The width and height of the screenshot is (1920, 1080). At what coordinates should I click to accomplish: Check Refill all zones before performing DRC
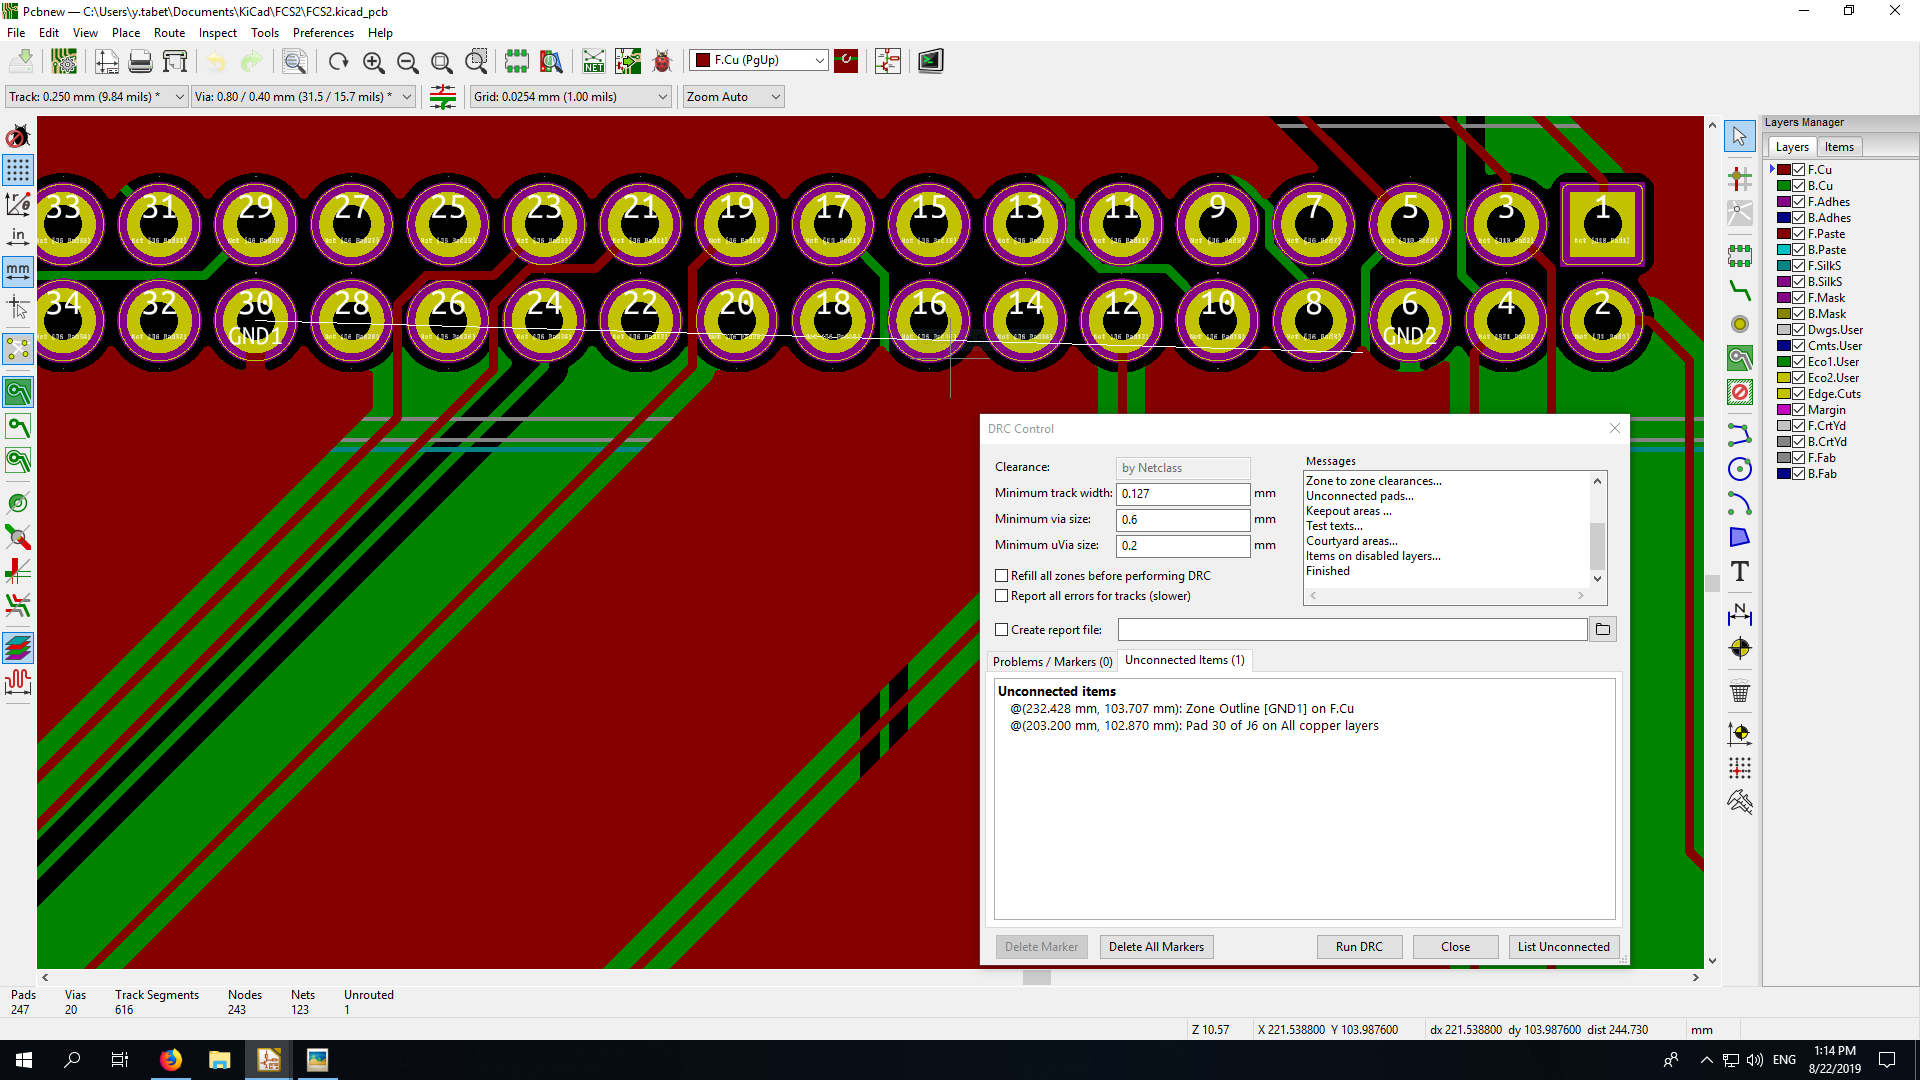coord(1001,576)
